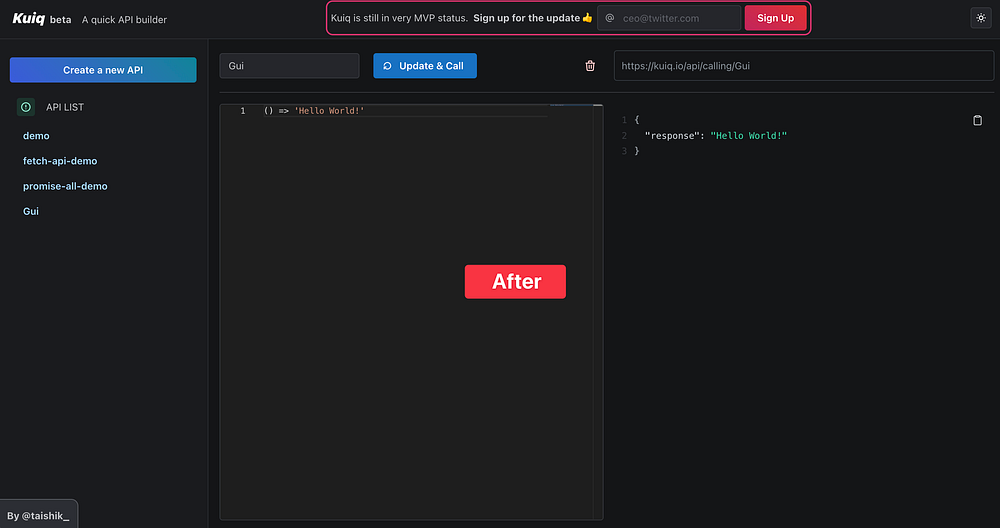Click 'A quick API builder' tagline
Screen dimensions: 1000x528
[124, 20]
